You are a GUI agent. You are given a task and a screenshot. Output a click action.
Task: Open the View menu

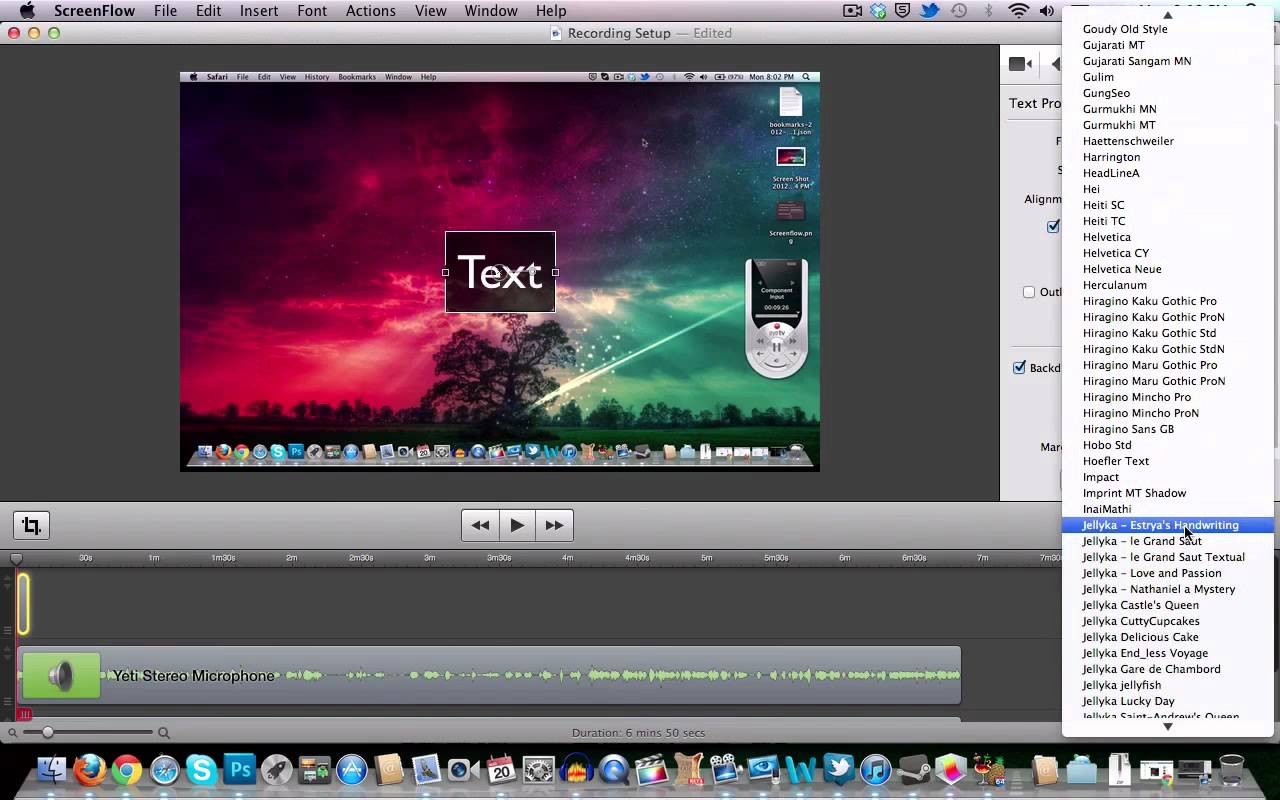431,11
